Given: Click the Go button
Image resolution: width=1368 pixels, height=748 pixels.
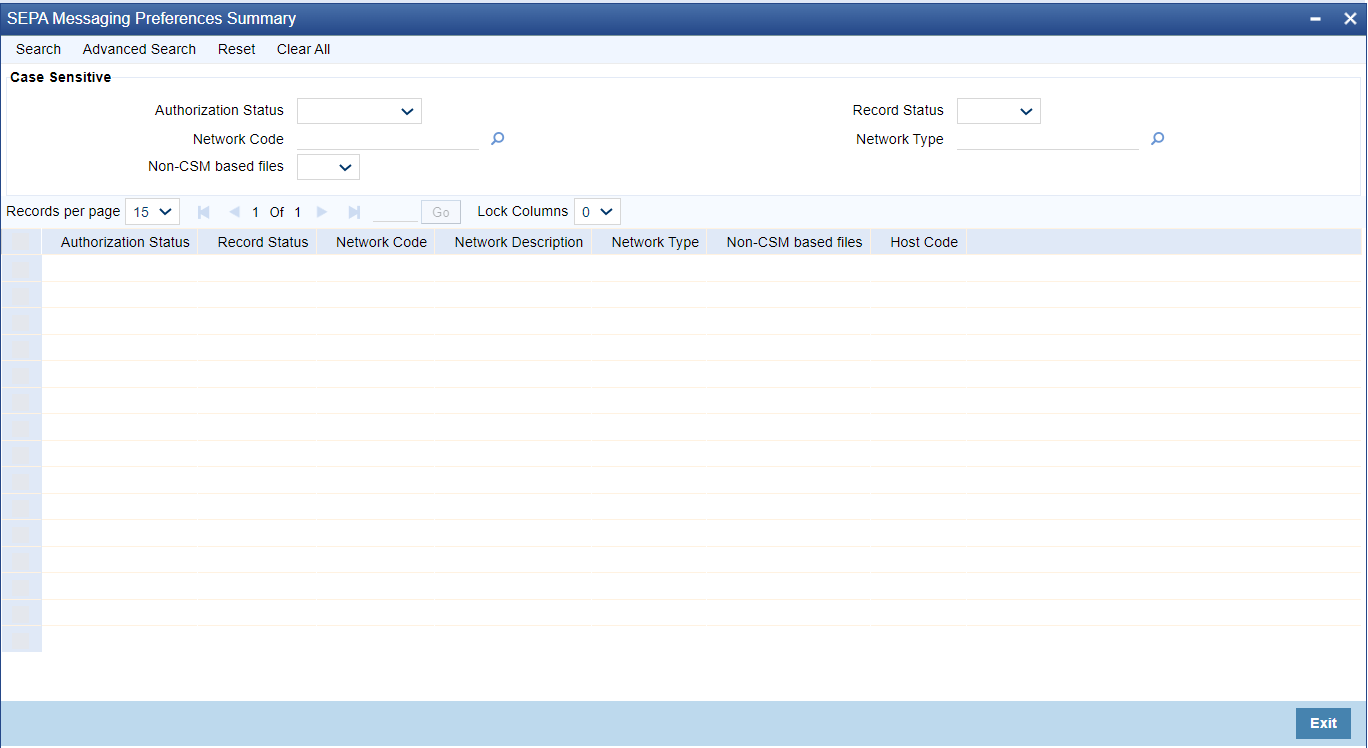Looking at the screenshot, I should tap(441, 212).
